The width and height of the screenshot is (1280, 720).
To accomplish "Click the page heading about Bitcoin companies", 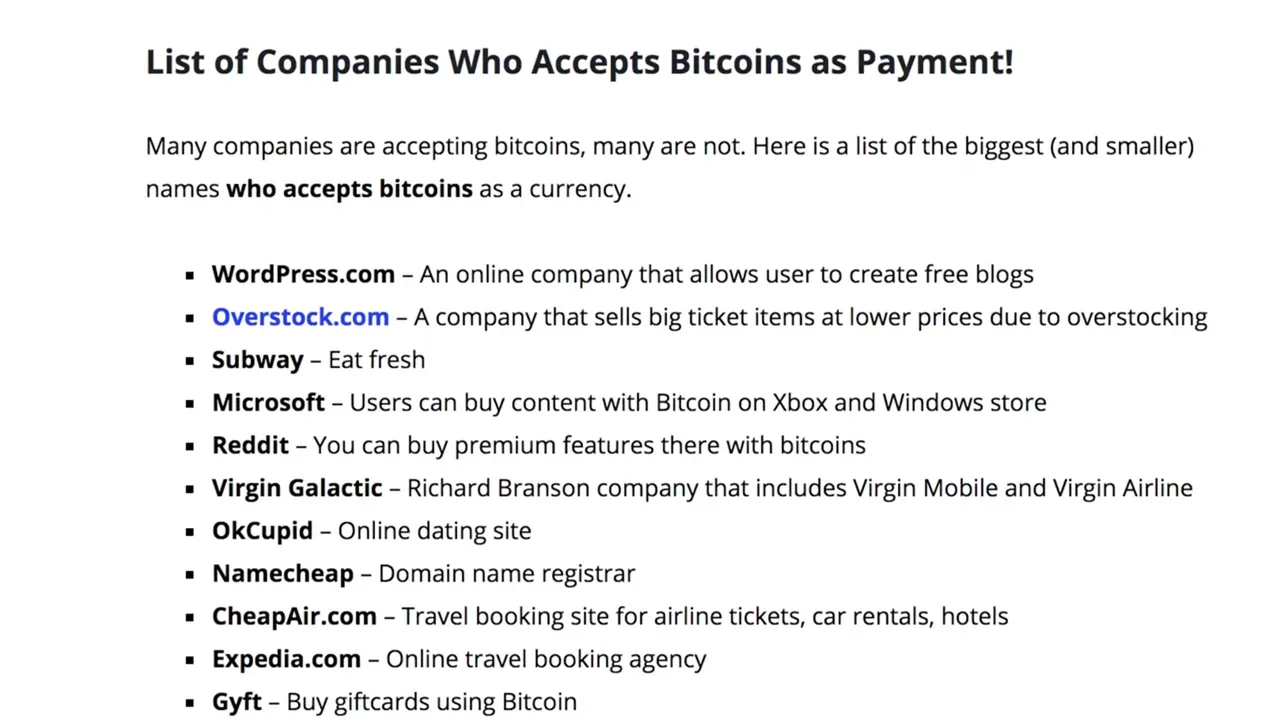I will (579, 62).
